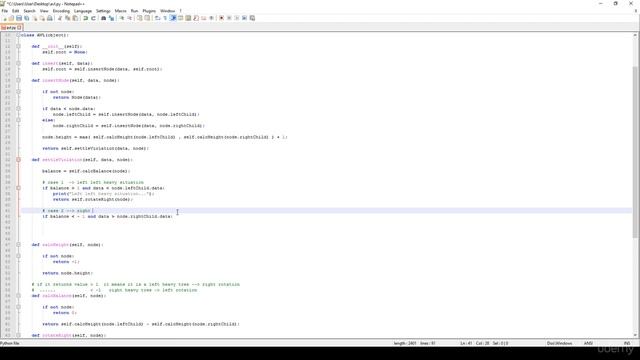Toggle show all characters

pos(165,18)
